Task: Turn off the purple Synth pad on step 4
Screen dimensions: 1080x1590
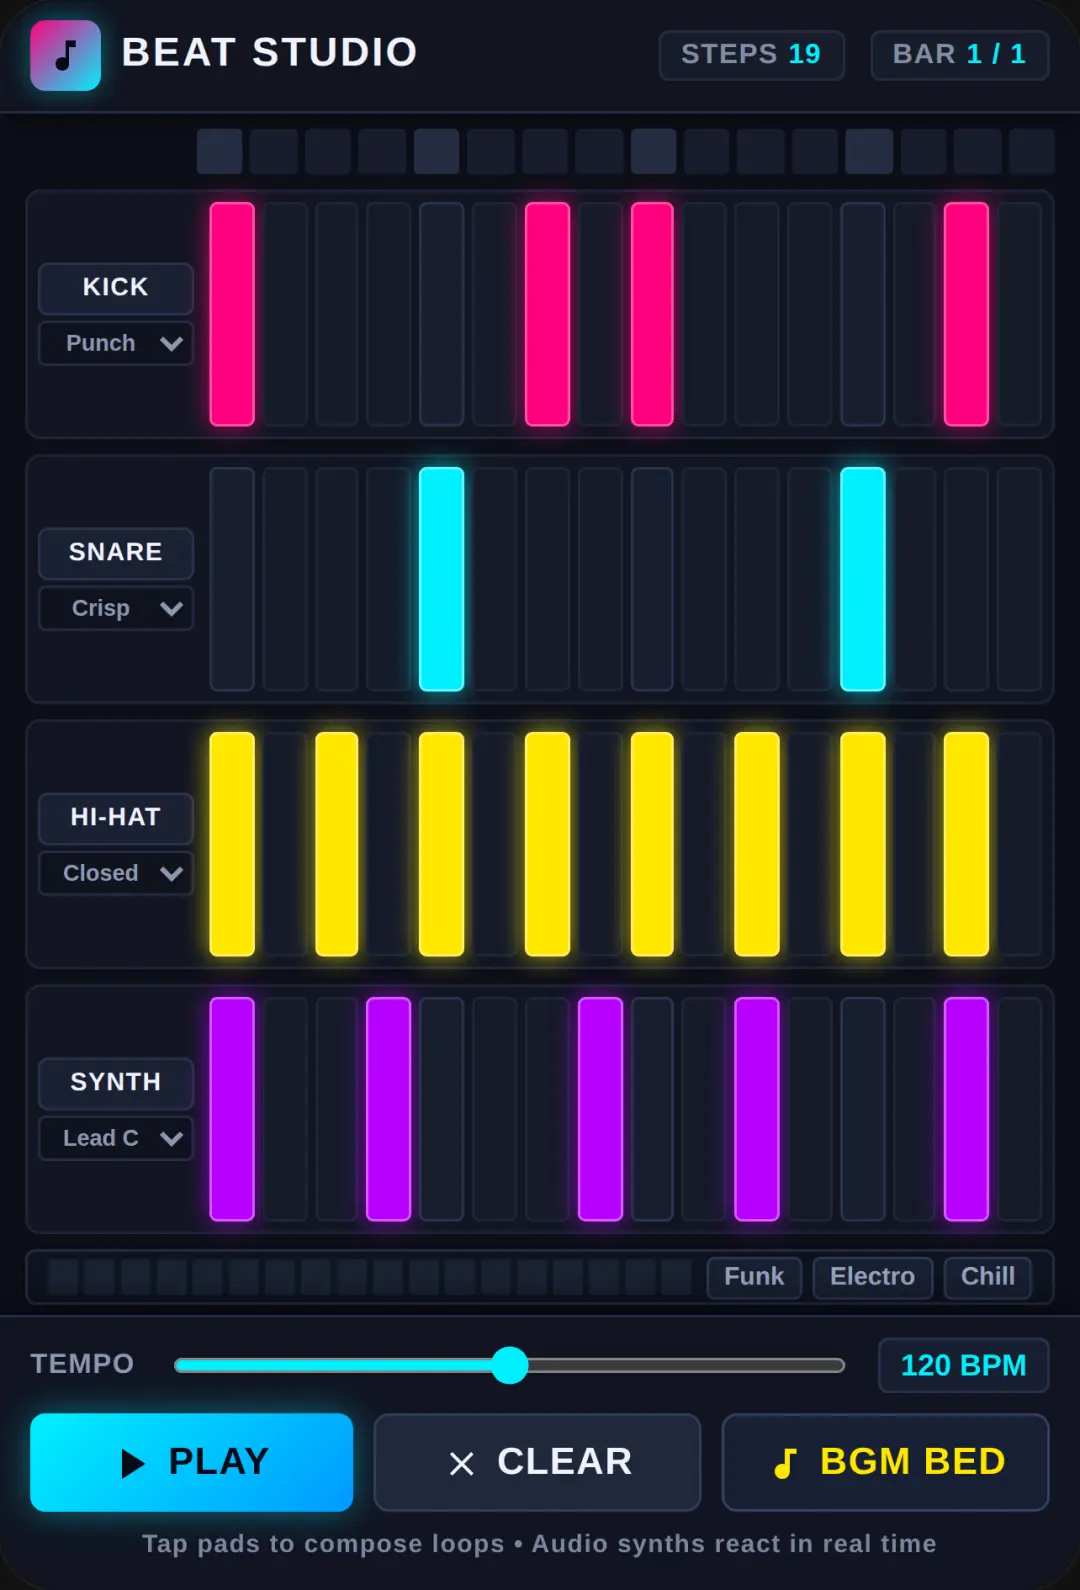Action: pyautogui.click(x=388, y=1109)
